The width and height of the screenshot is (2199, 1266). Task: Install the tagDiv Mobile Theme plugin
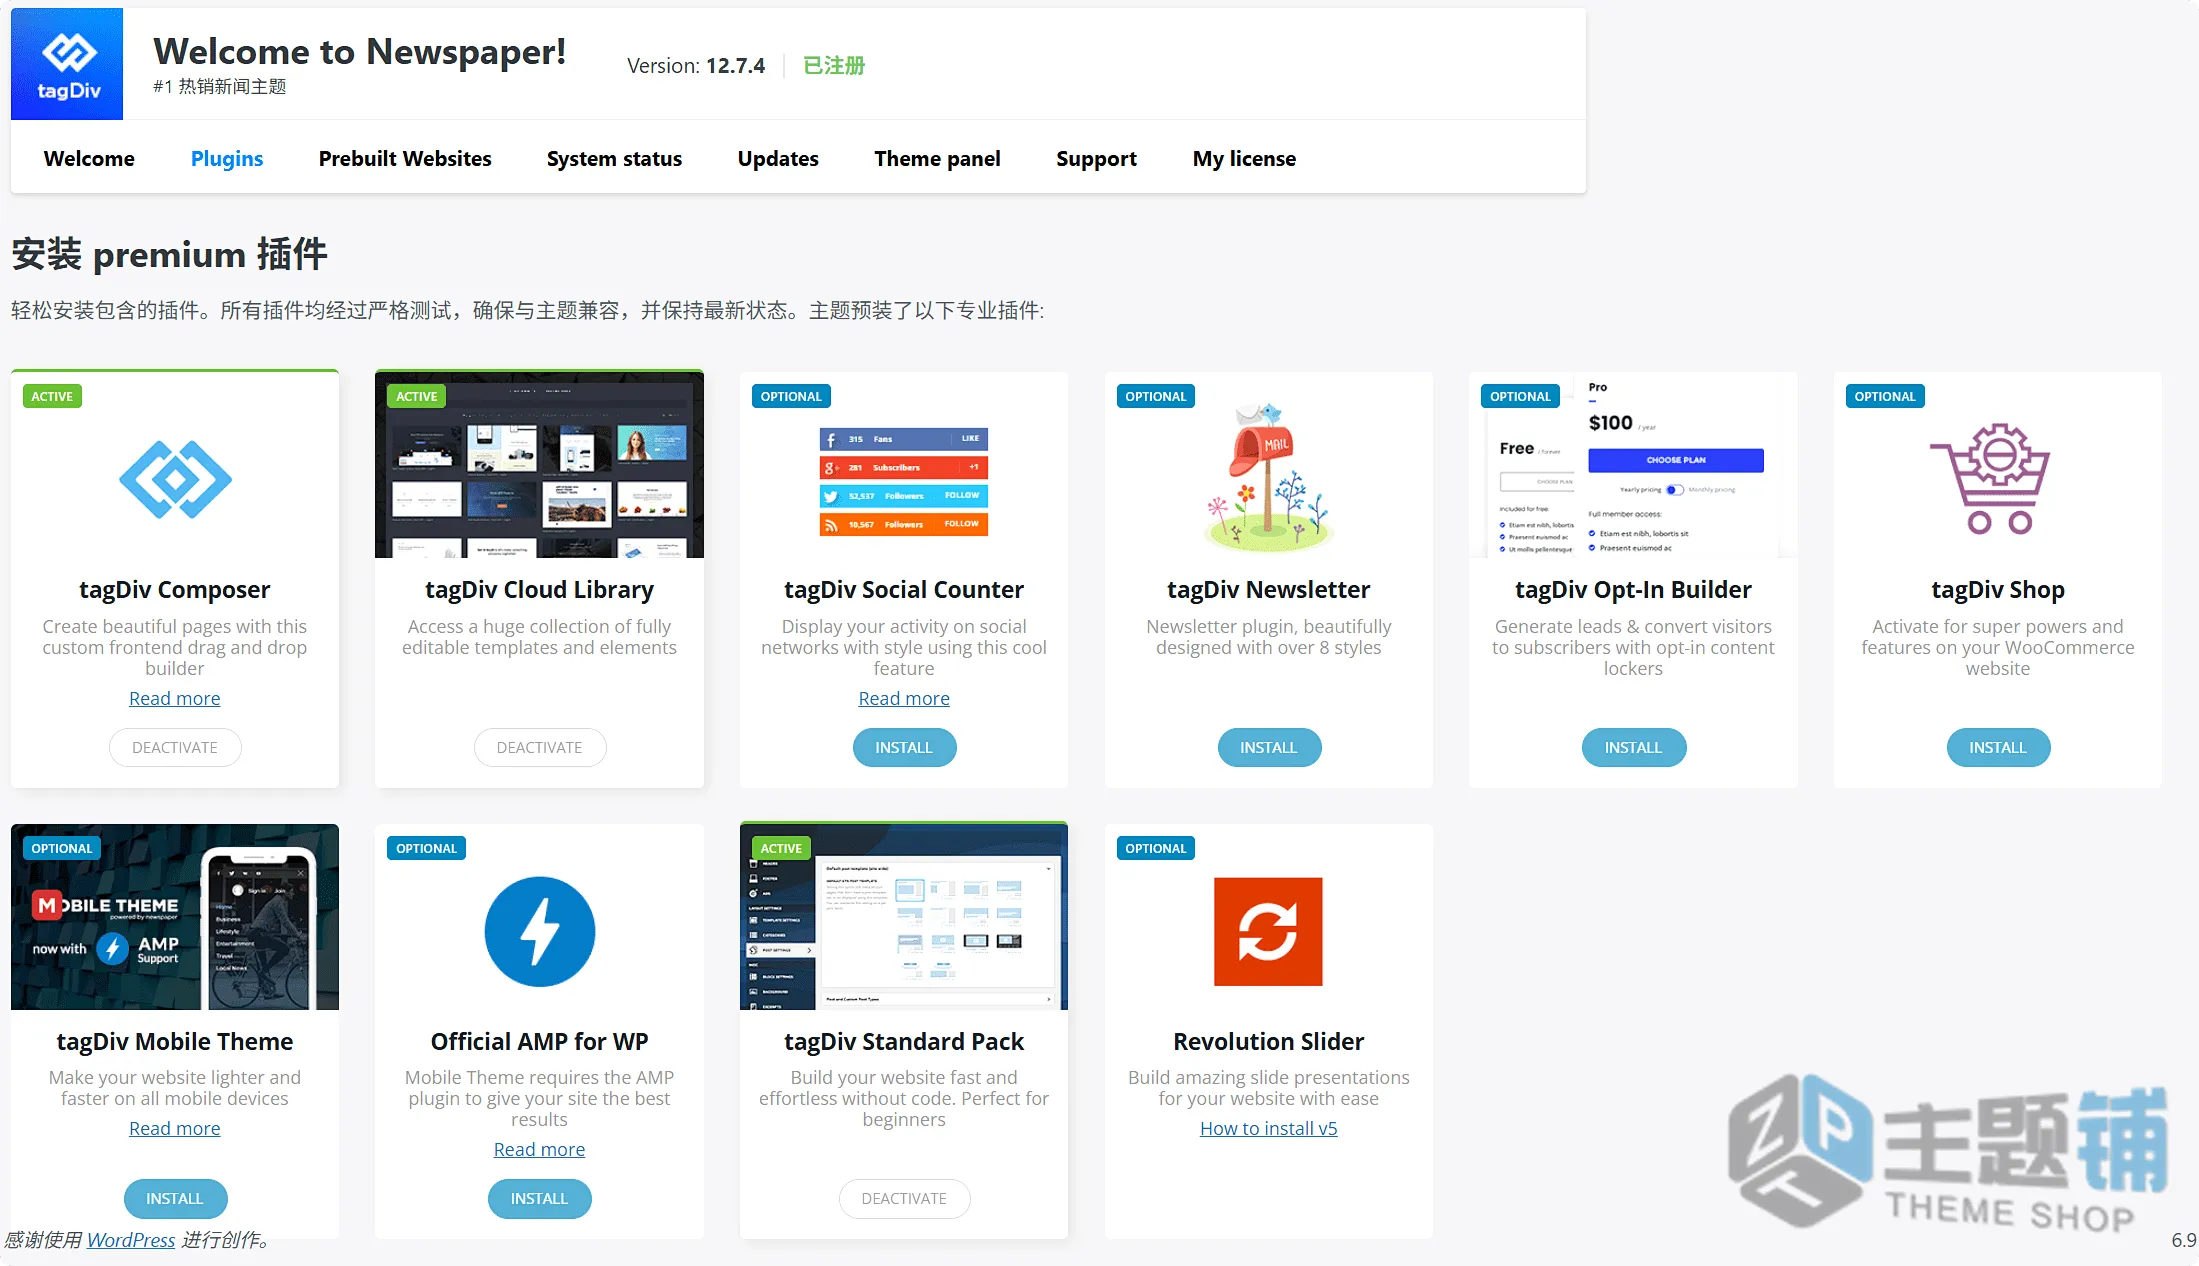pyautogui.click(x=175, y=1198)
